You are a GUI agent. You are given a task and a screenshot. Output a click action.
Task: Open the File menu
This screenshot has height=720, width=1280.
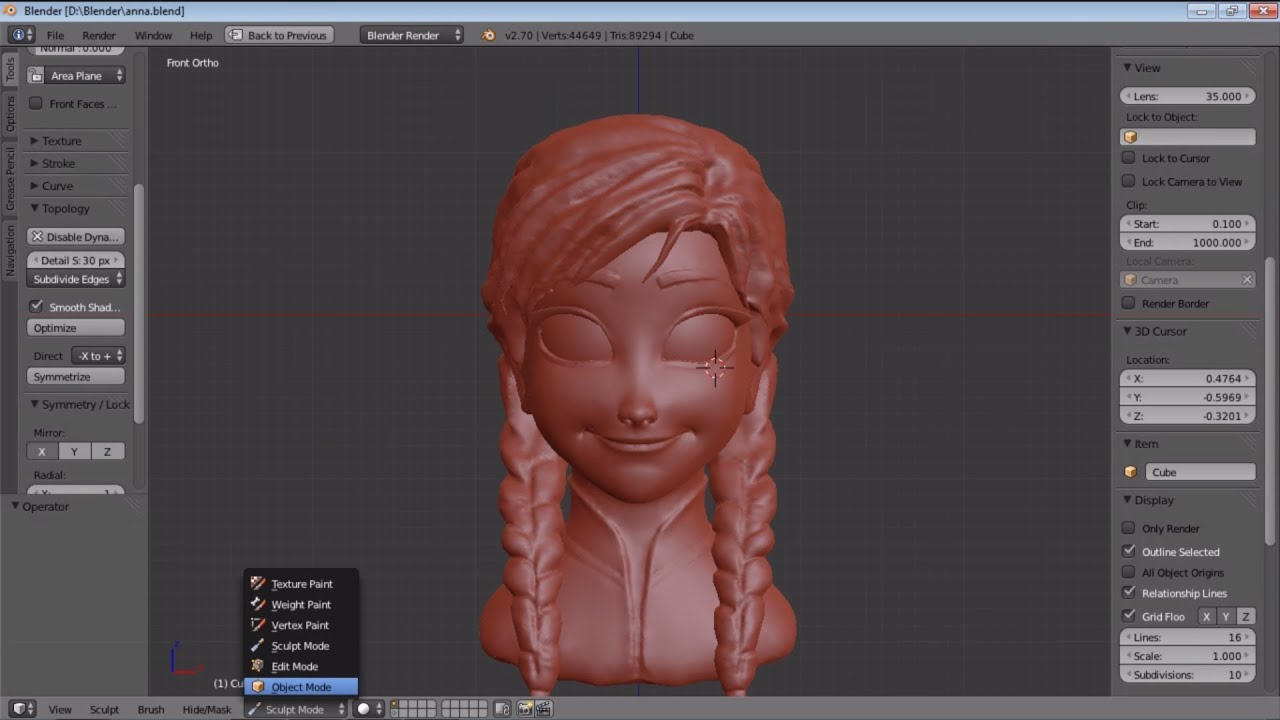pos(55,35)
